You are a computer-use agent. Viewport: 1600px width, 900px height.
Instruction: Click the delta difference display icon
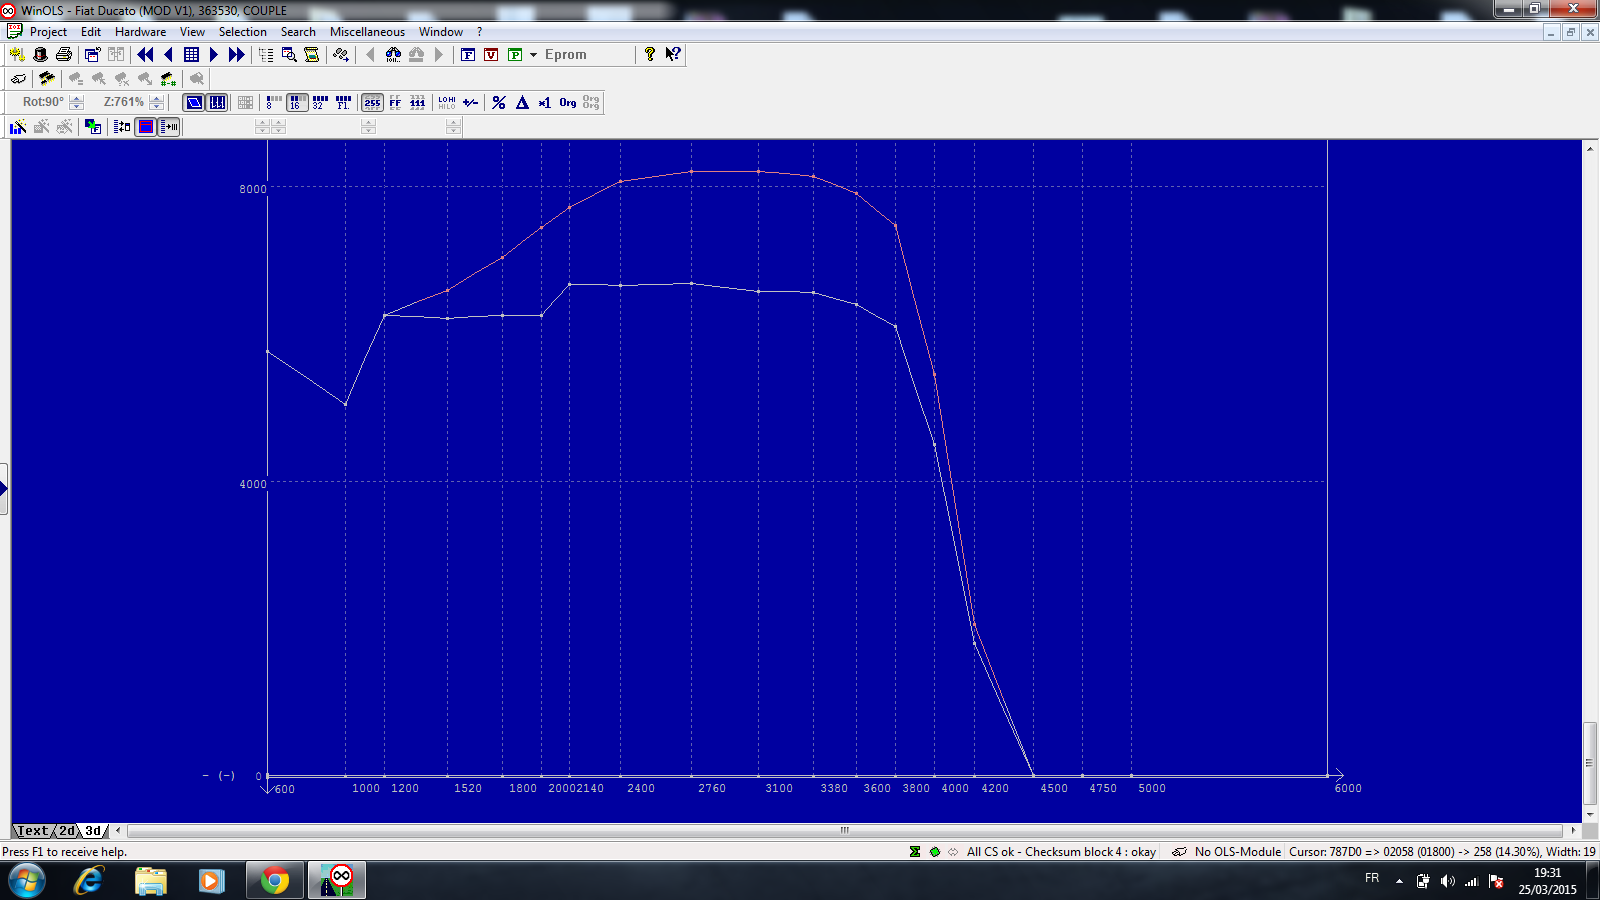pyautogui.click(x=522, y=102)
